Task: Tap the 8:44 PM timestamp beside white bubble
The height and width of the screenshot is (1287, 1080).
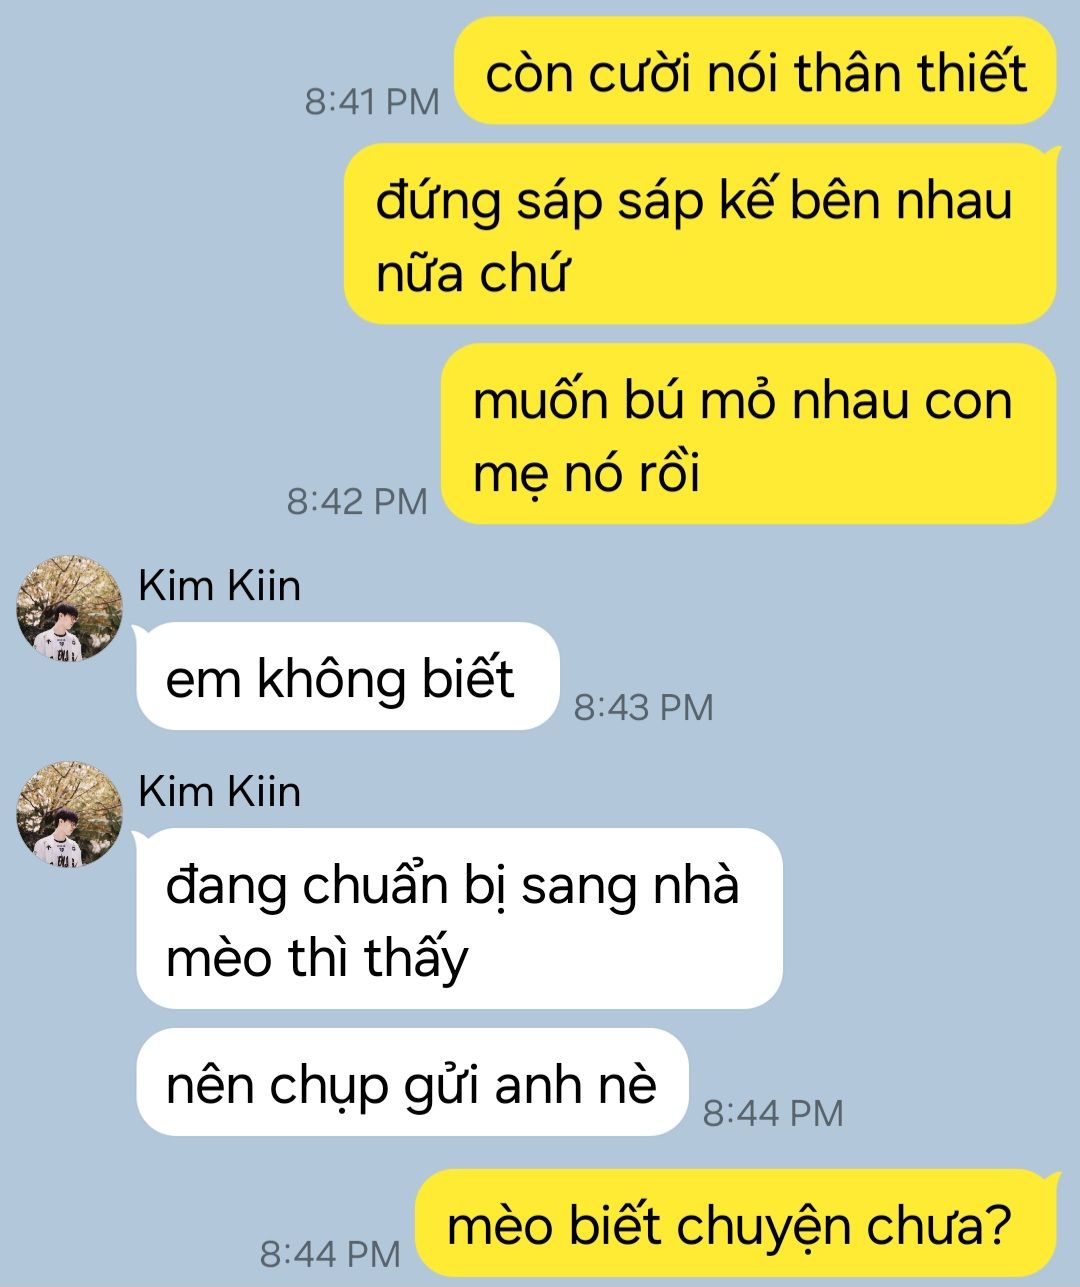Action: (x=773, y=1112)
